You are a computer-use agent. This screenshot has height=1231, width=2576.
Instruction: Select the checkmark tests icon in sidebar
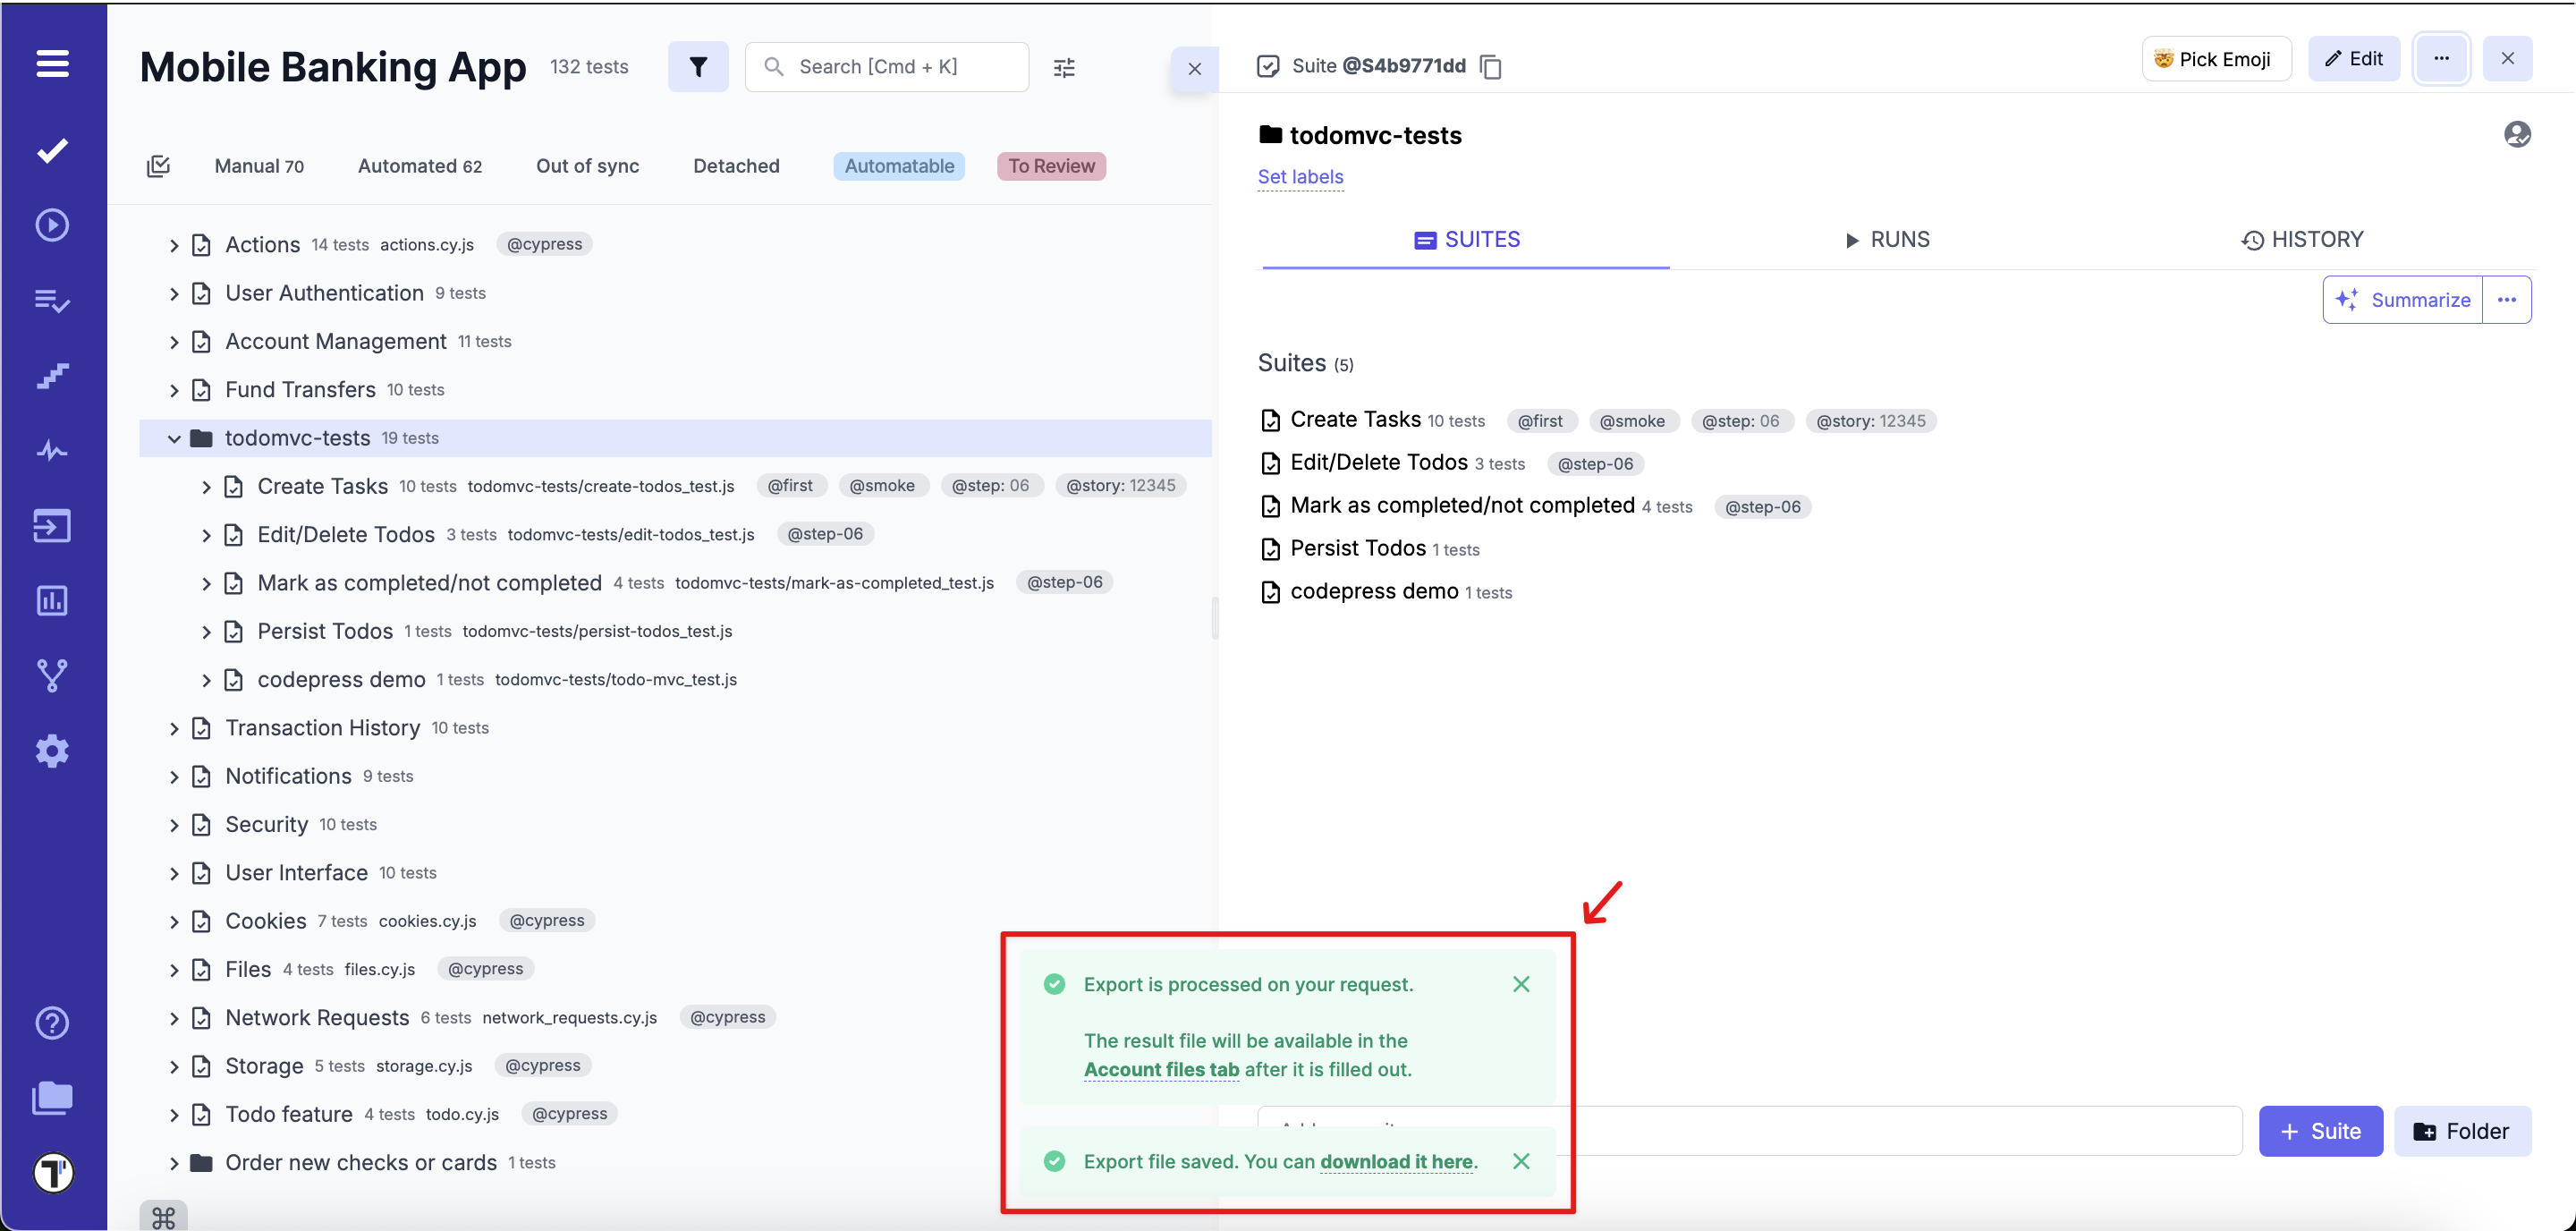point(51,150)
